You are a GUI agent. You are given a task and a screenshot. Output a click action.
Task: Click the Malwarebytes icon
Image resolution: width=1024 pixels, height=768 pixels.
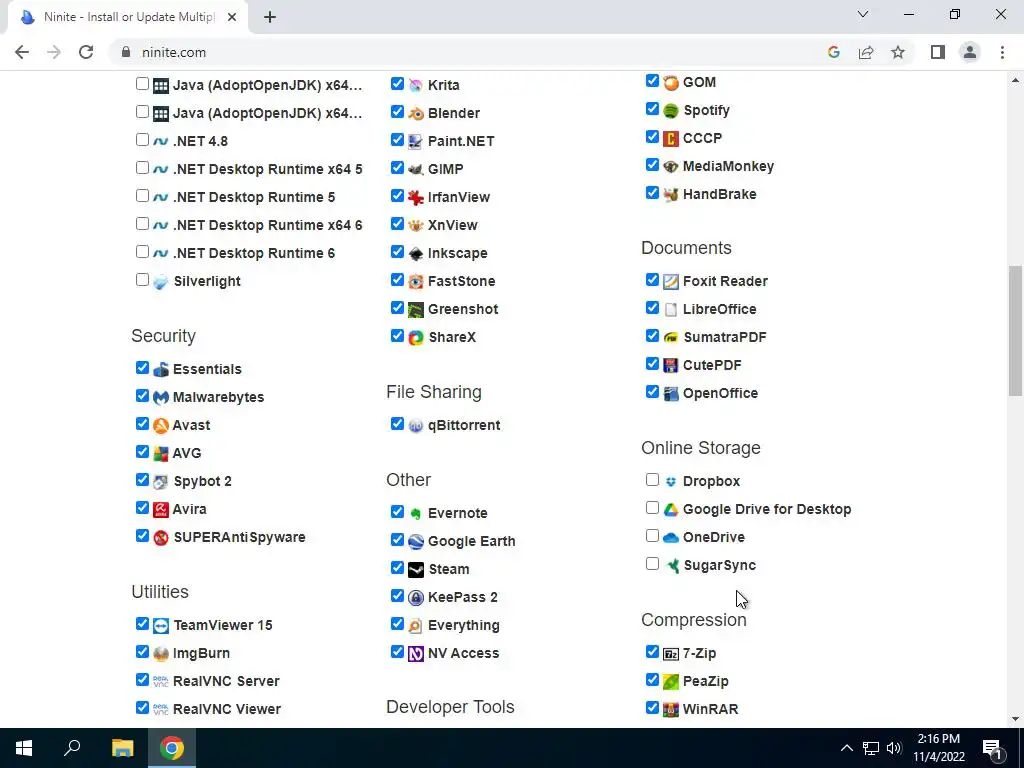click(x=161, y=397)
